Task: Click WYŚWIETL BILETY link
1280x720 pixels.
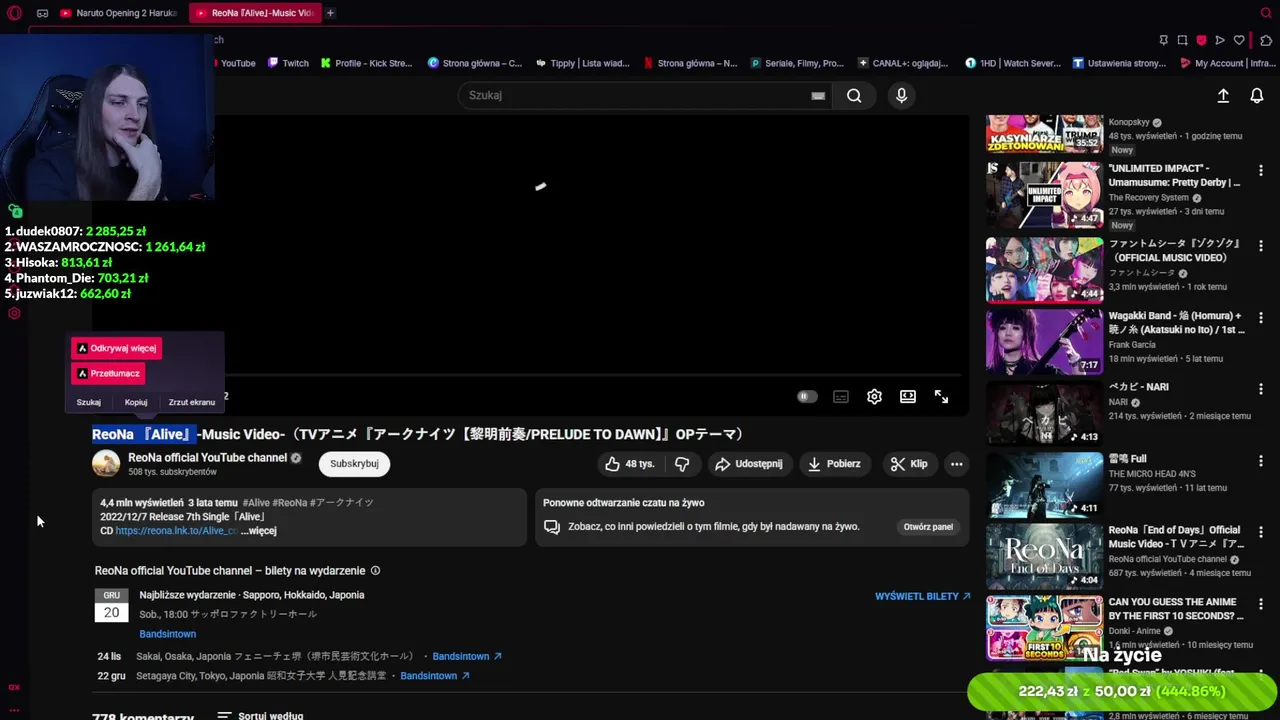Action: click(922, 596)
